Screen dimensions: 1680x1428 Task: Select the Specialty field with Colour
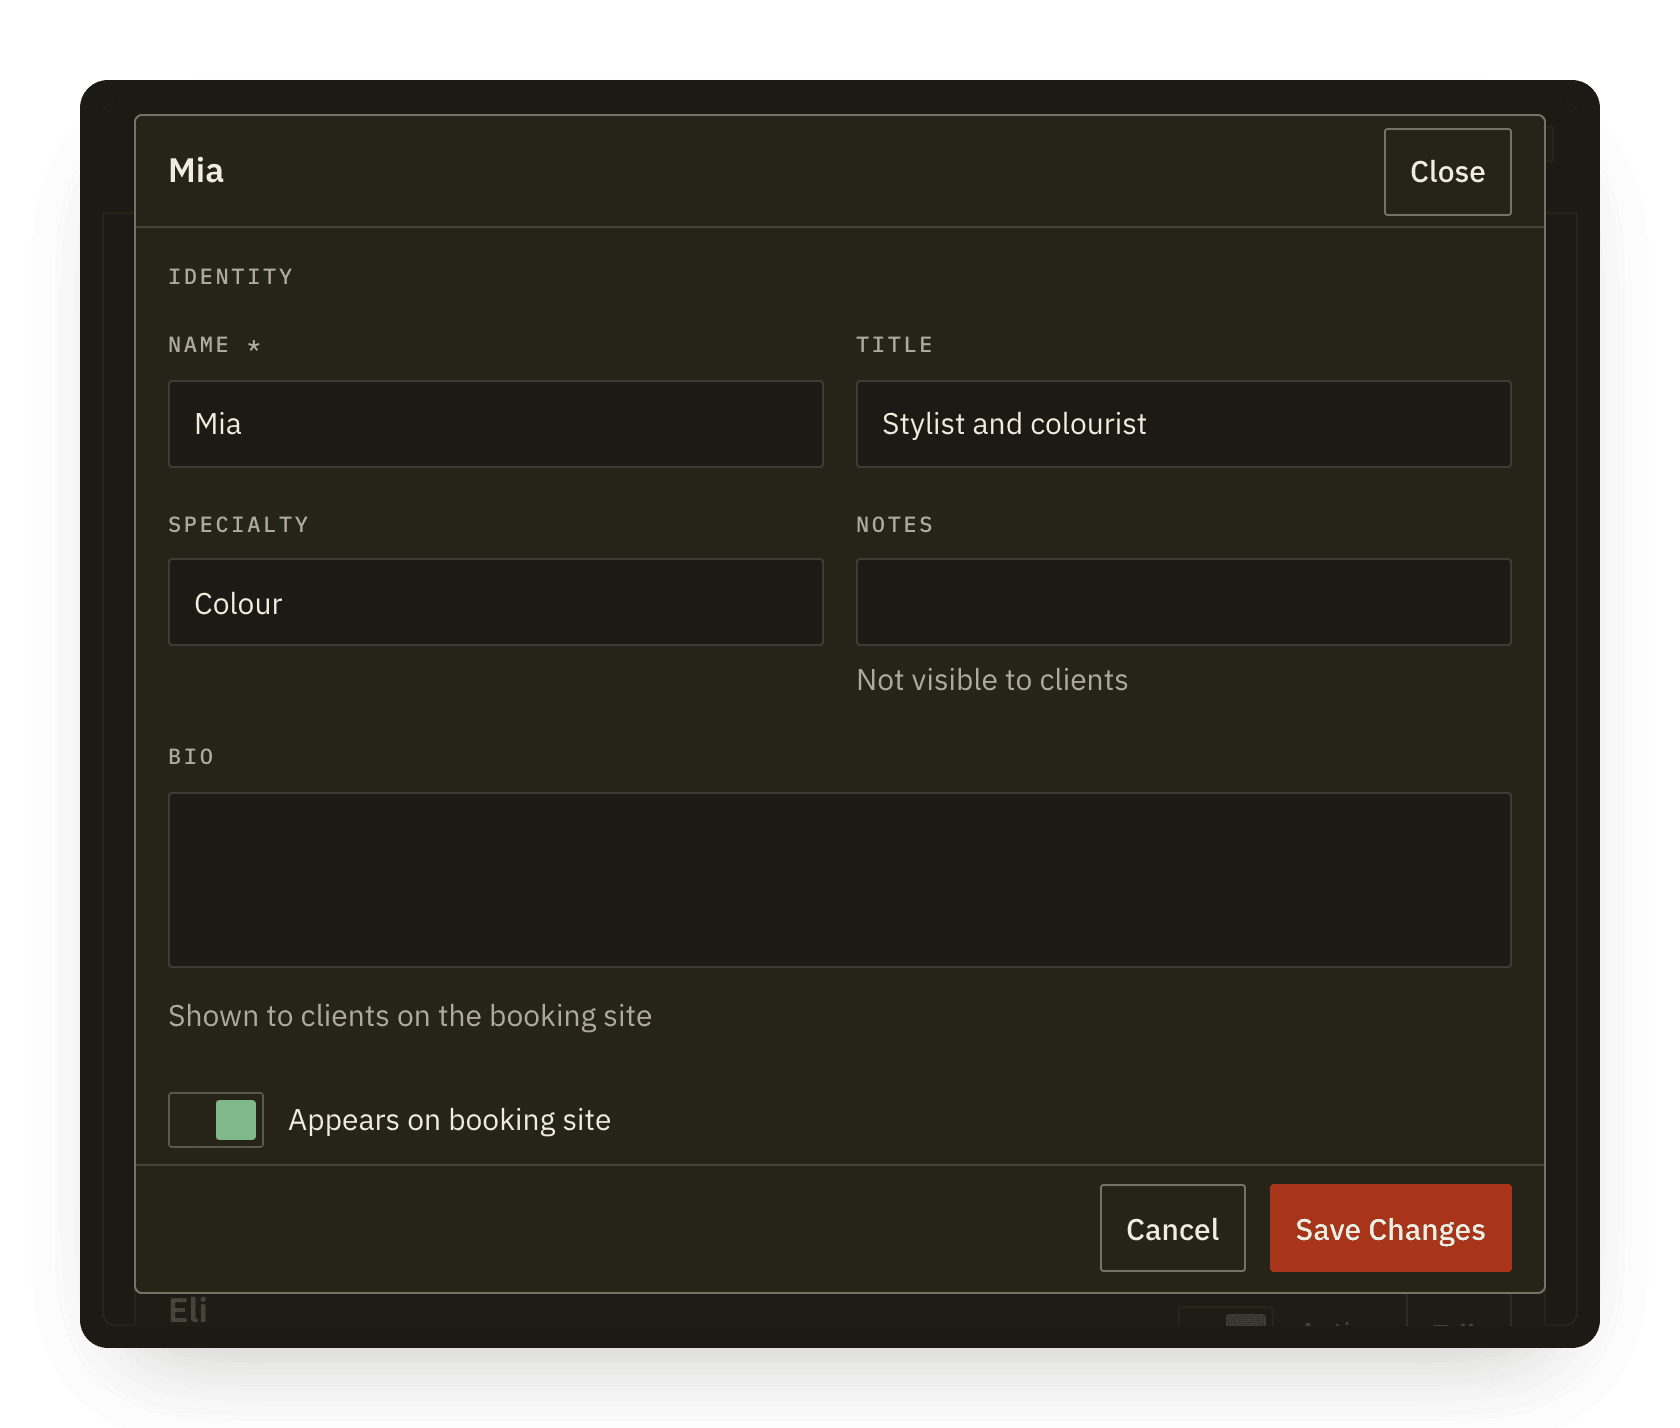[496, 602]
